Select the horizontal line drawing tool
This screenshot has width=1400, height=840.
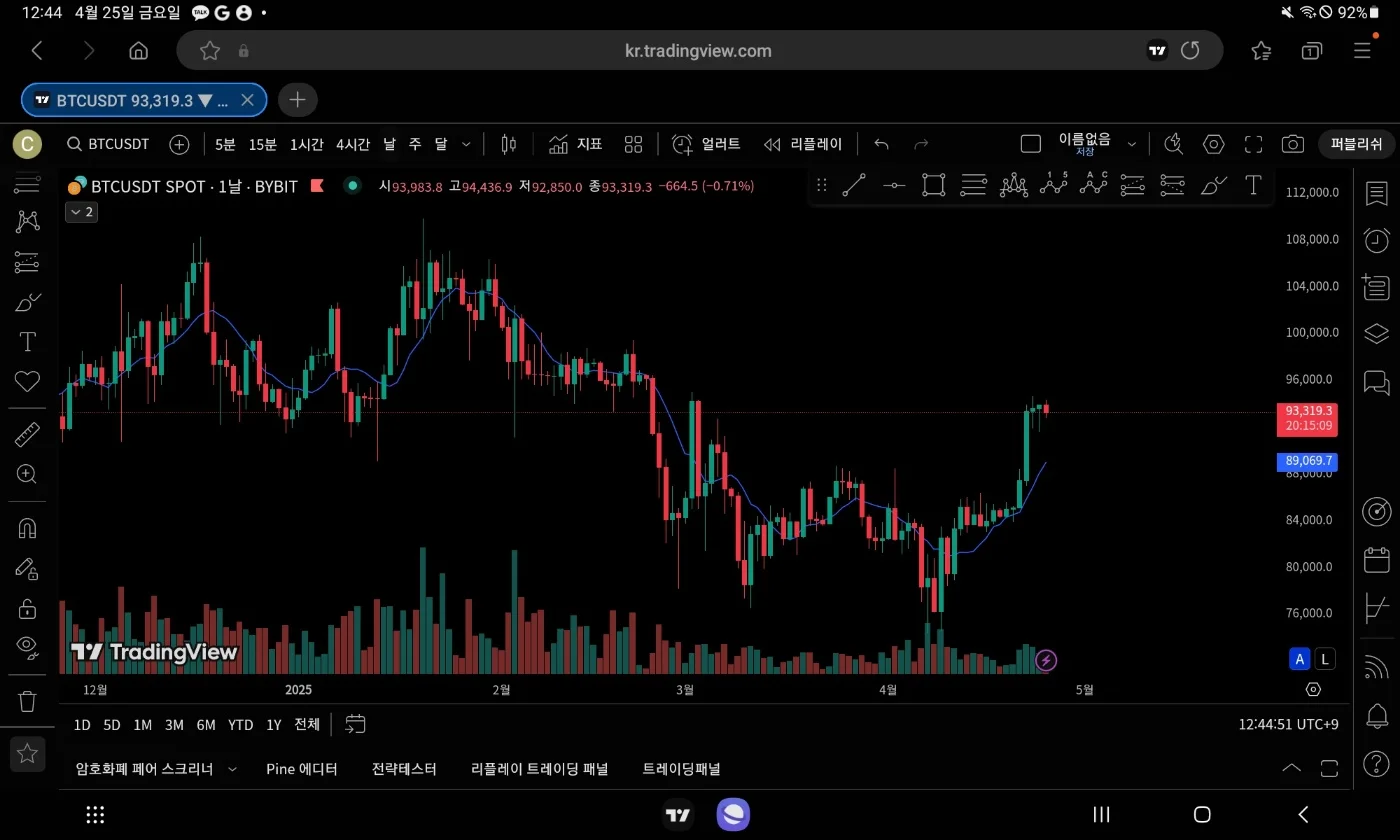click(894, 185)
